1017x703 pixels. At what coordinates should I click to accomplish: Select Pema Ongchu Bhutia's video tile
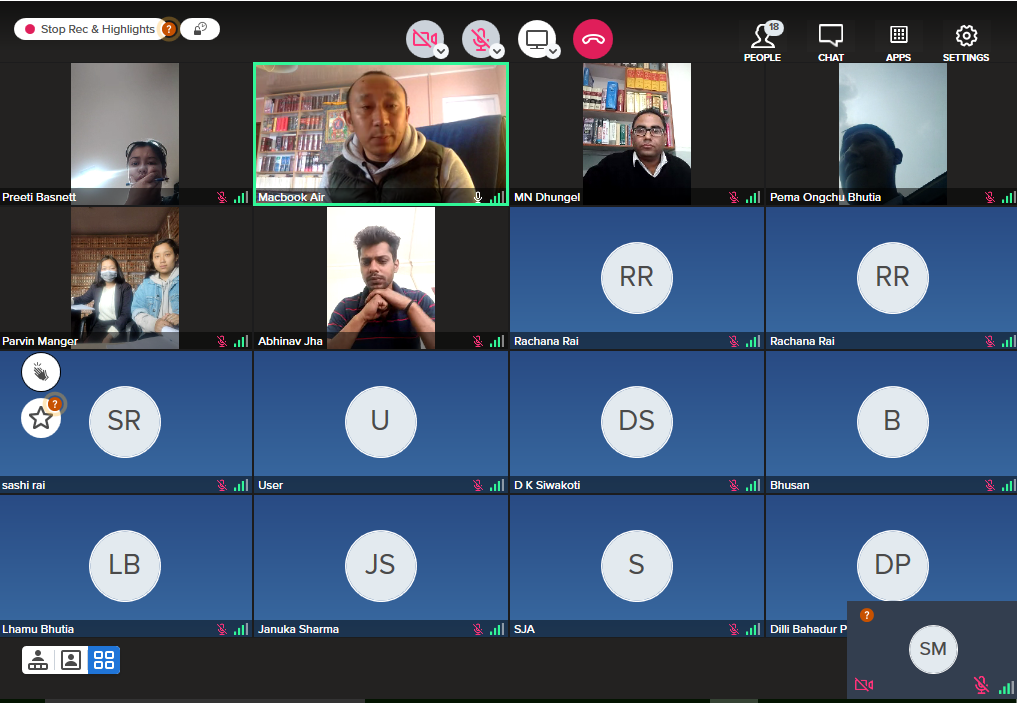[892, 134]
